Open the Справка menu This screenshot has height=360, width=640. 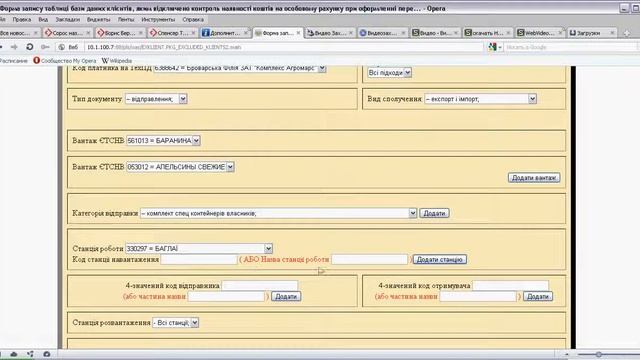tap(193, 19)
